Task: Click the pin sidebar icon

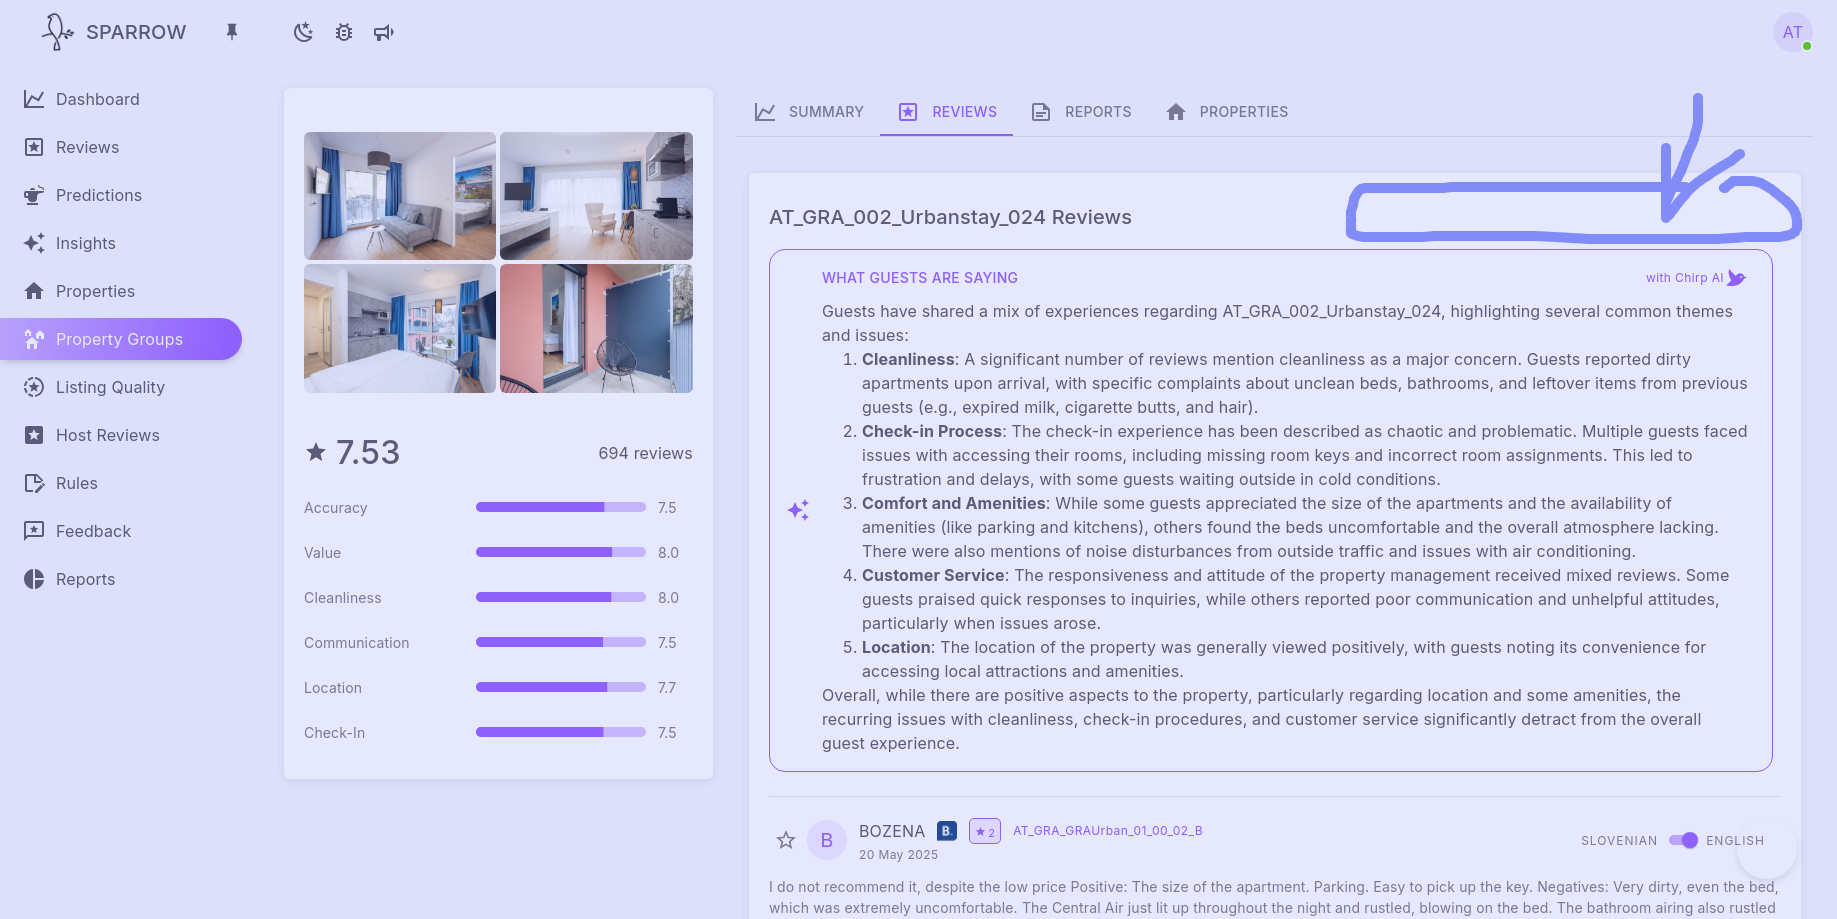Action: point(232,32)
